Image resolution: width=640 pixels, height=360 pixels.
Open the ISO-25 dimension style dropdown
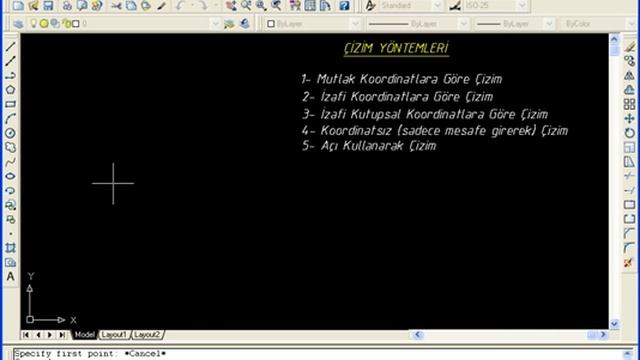pos(522,5)
